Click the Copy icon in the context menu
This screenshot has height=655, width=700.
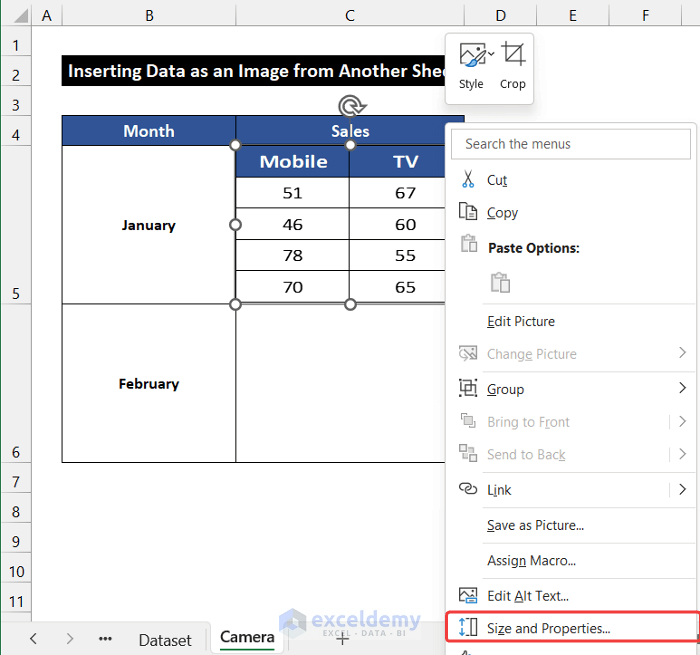tap(468, 211)
